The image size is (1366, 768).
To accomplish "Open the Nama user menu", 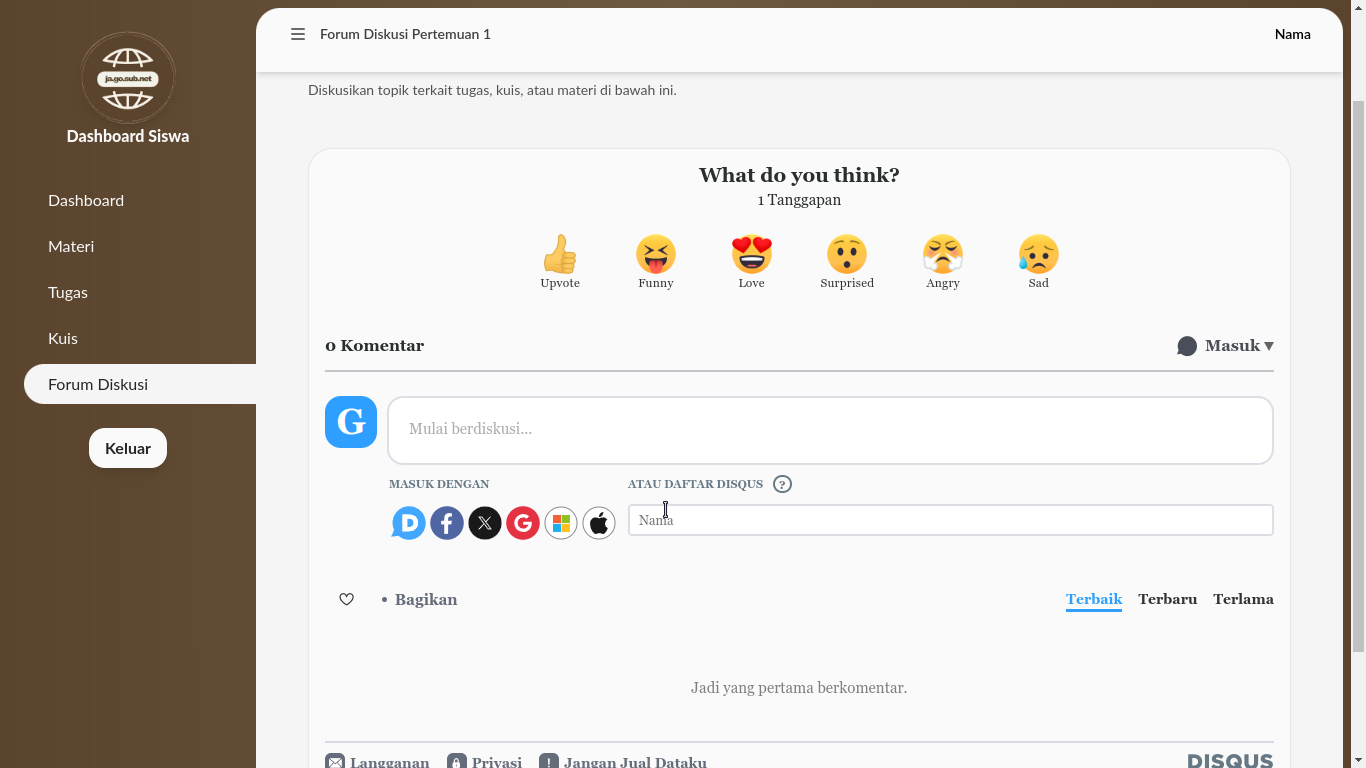I will [x=1292, y=34].
